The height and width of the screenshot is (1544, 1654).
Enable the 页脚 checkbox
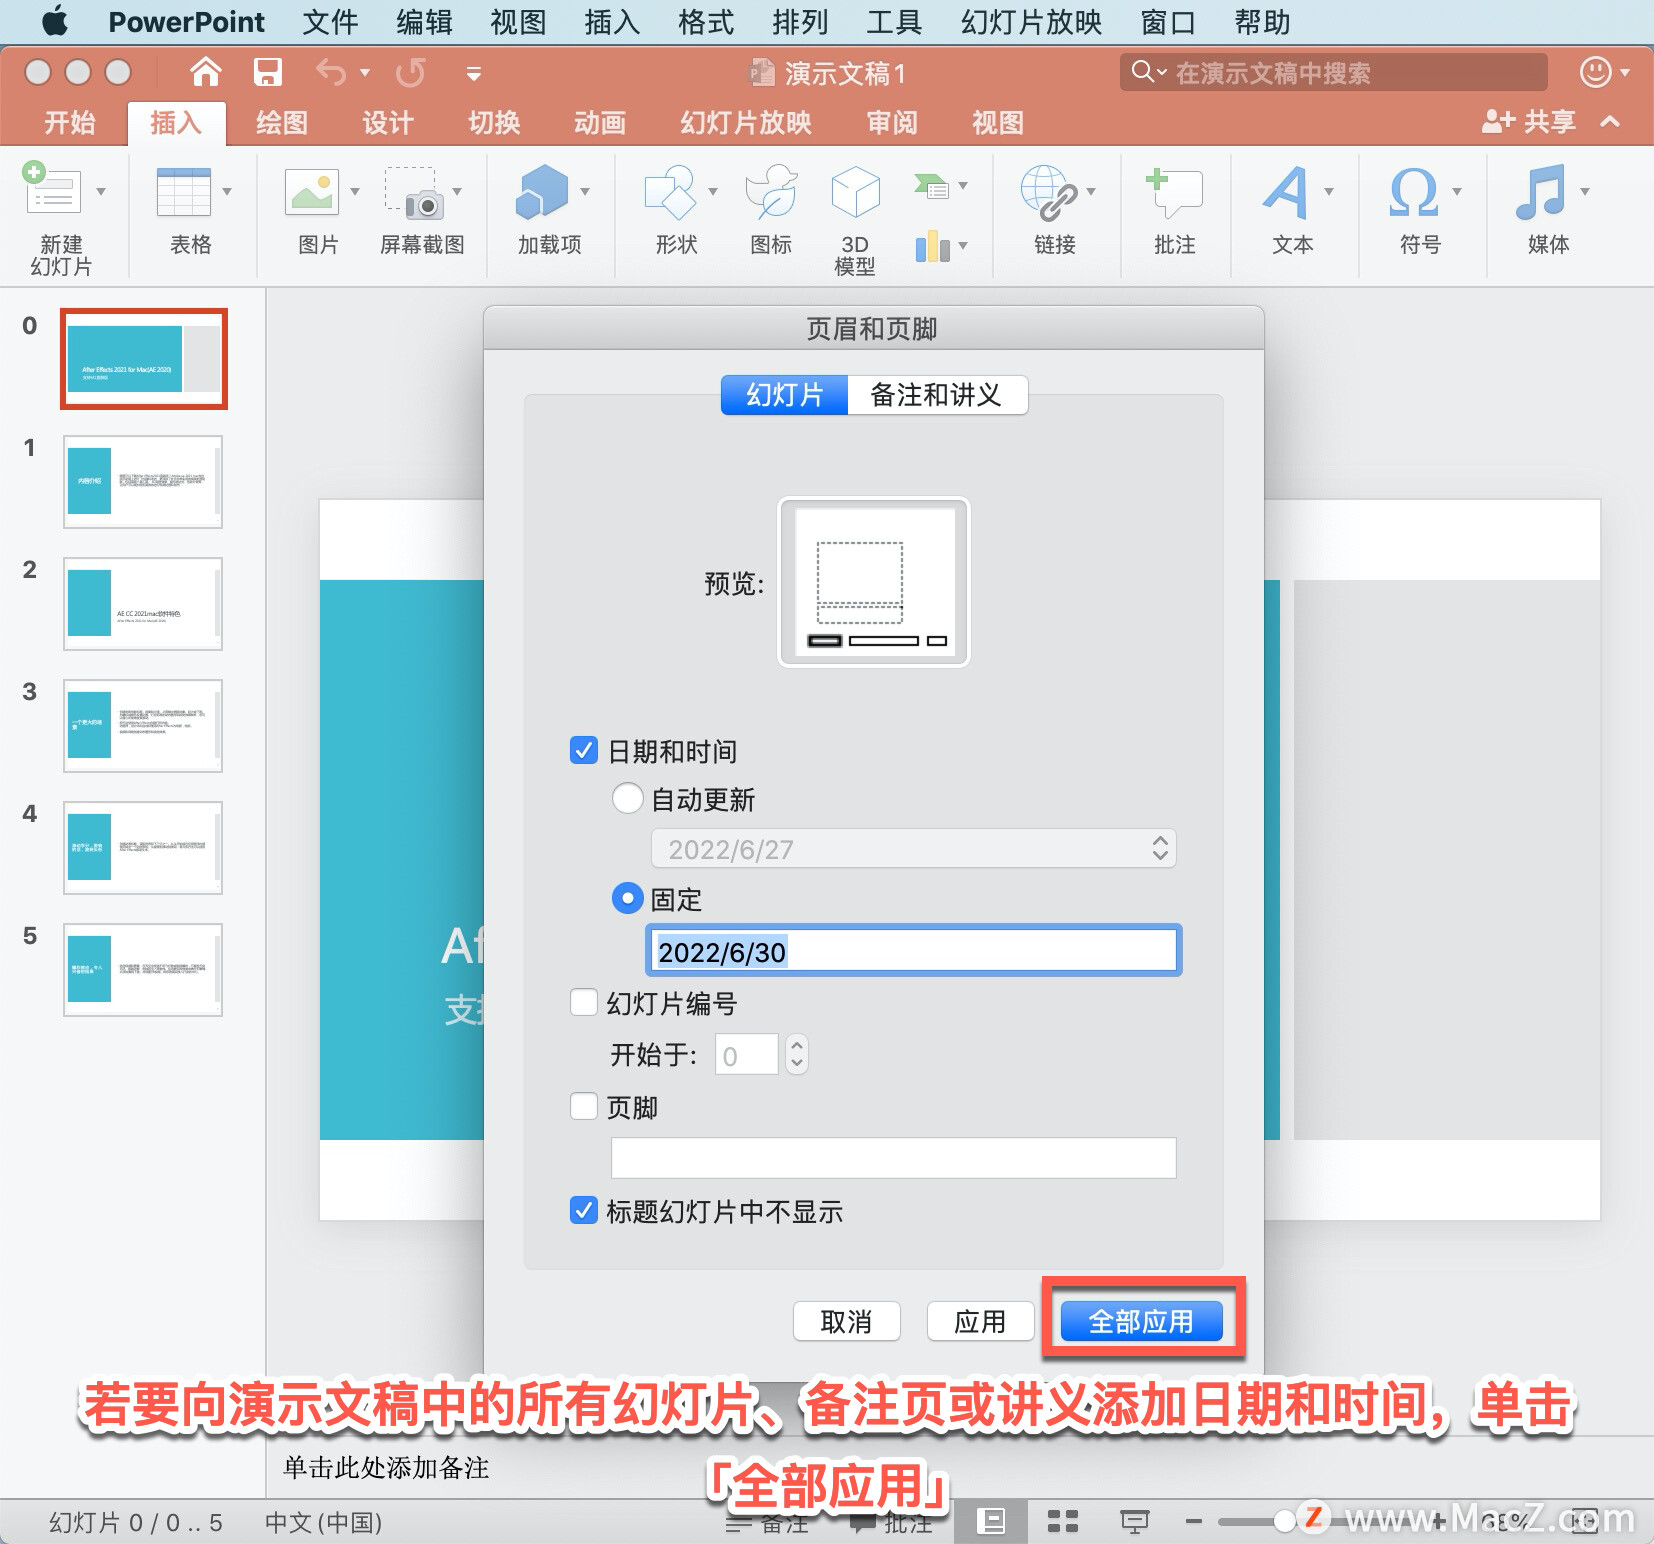pyautogui.click(x=584, y=1106)
